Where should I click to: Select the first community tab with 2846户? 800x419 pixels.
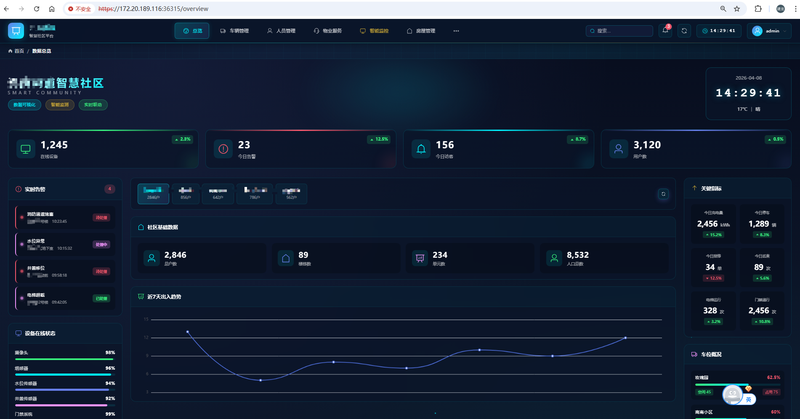coord(153,193)
